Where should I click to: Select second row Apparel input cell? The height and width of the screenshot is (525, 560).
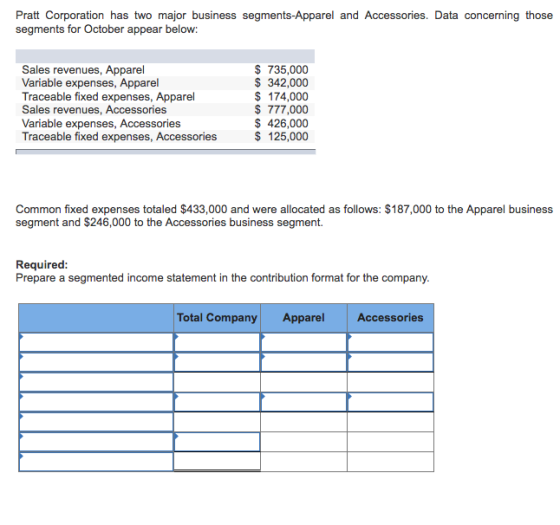(x=304, y=362)
